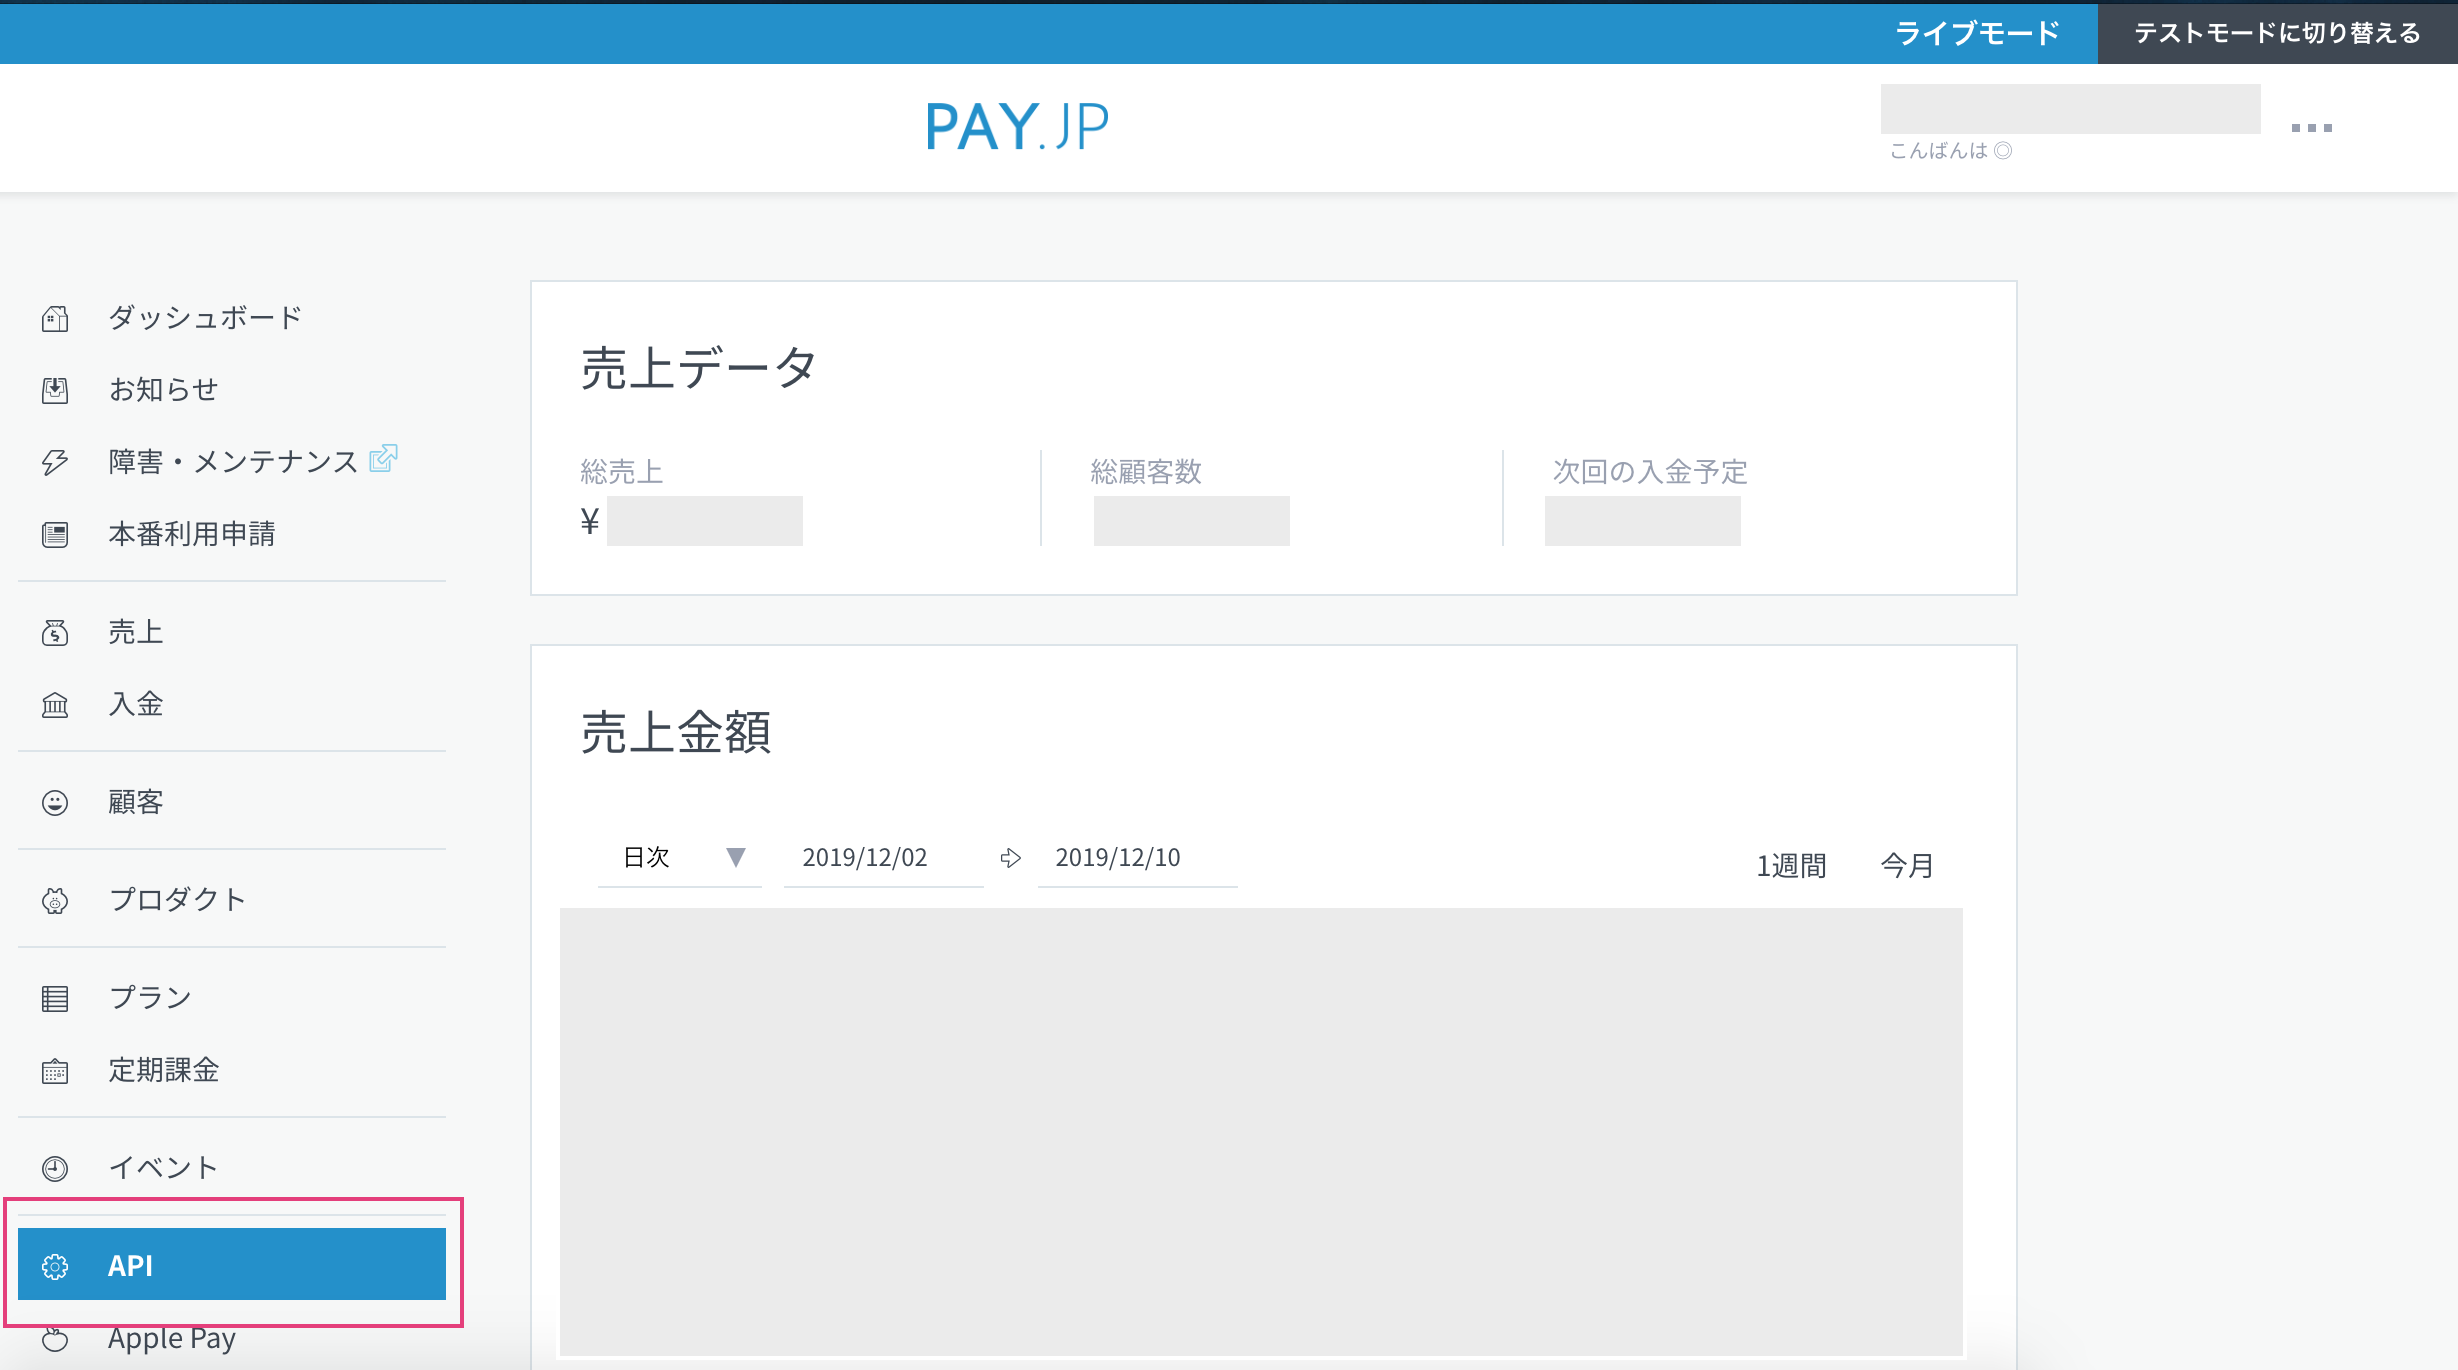The image size is (2458, 1370).
Task: Open the API settings gear icon
Action: [55, 1265]
